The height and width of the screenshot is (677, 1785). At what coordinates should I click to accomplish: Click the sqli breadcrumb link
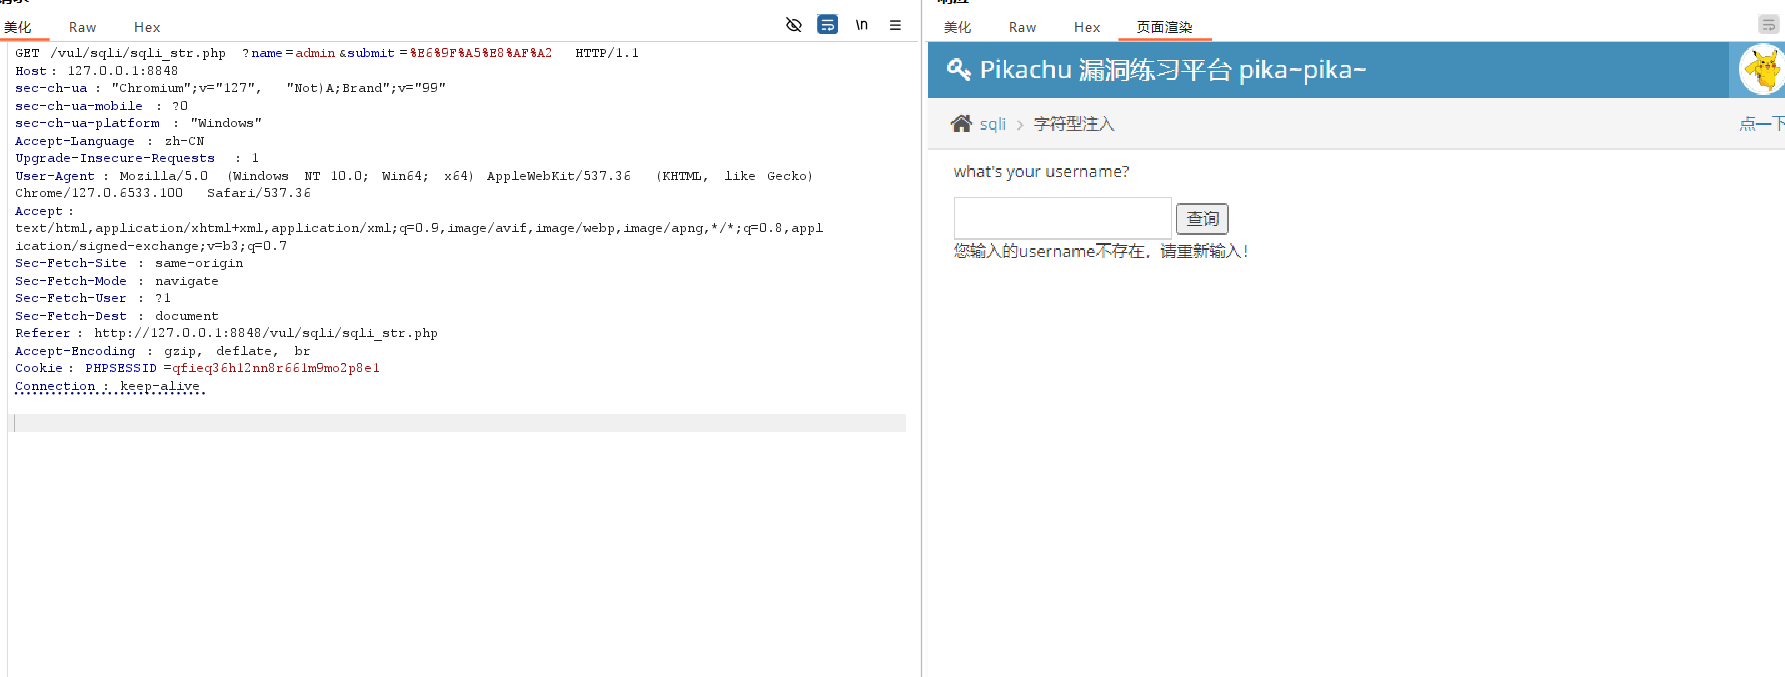tap(992, 124)
